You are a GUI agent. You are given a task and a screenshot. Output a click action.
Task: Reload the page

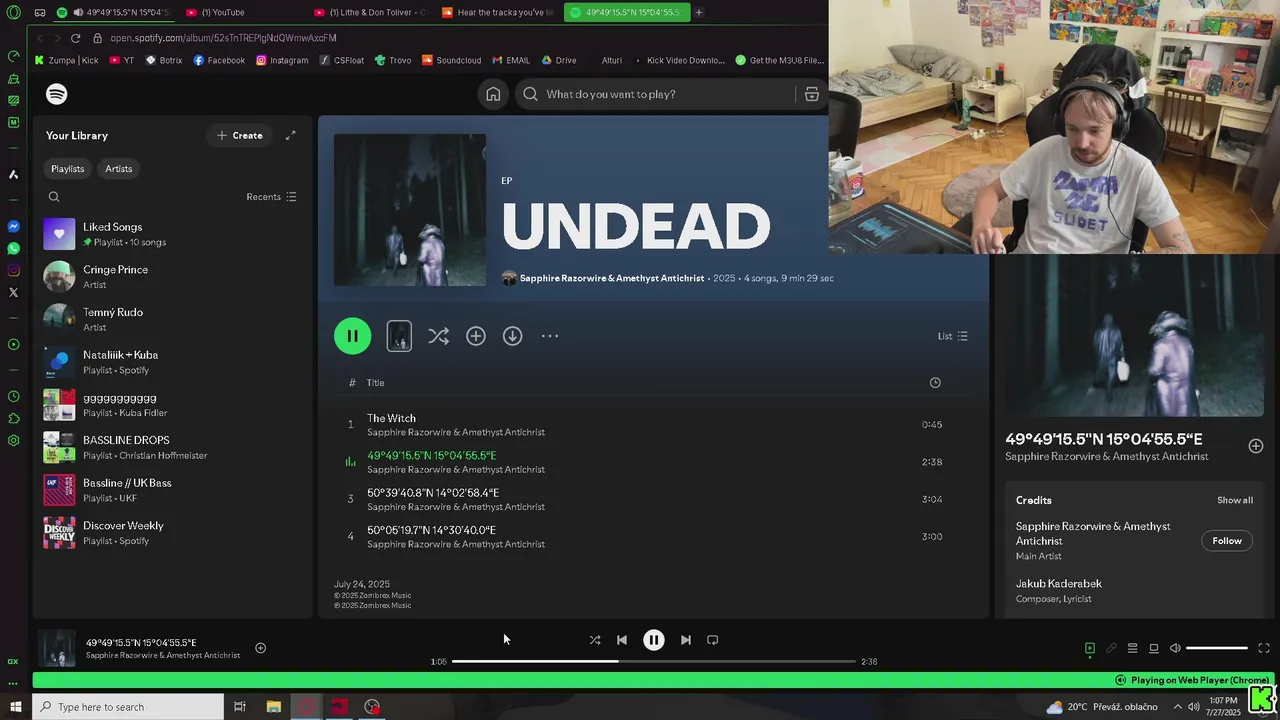point(75,38)
